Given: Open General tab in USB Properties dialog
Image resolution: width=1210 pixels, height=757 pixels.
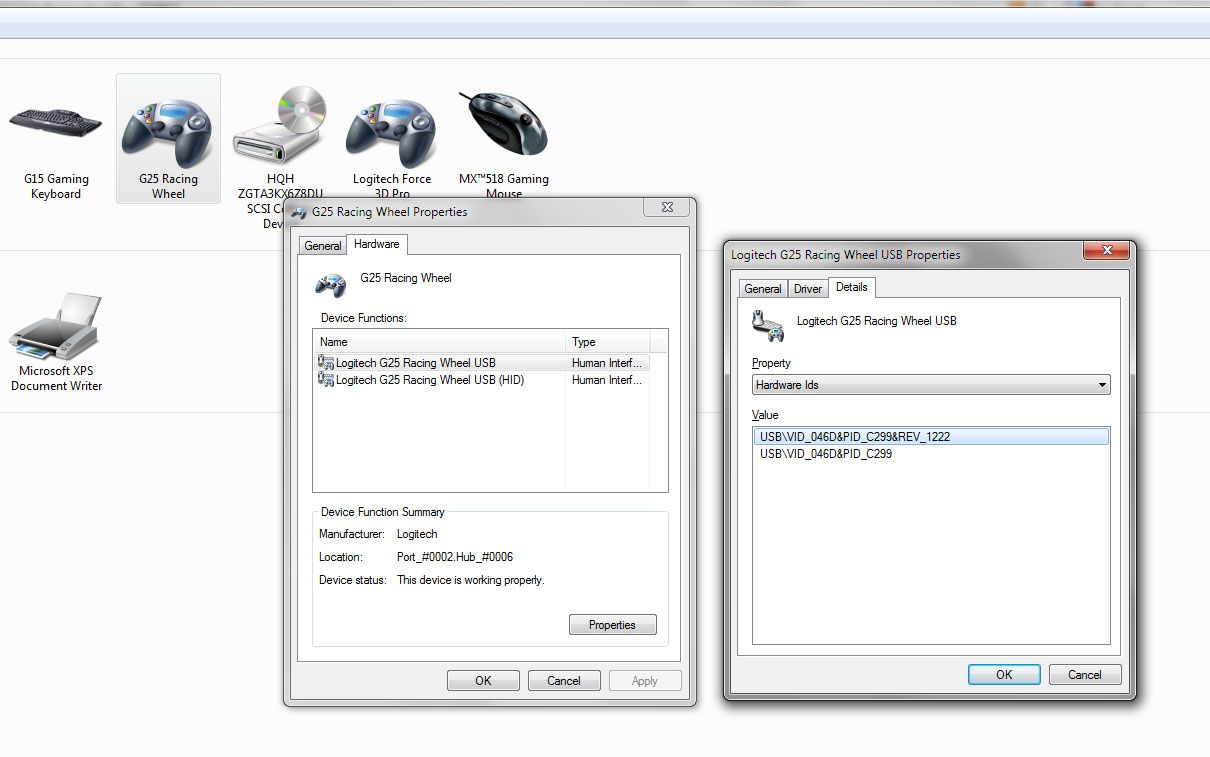Looking at the screenshot, I should tap(763, 289).
